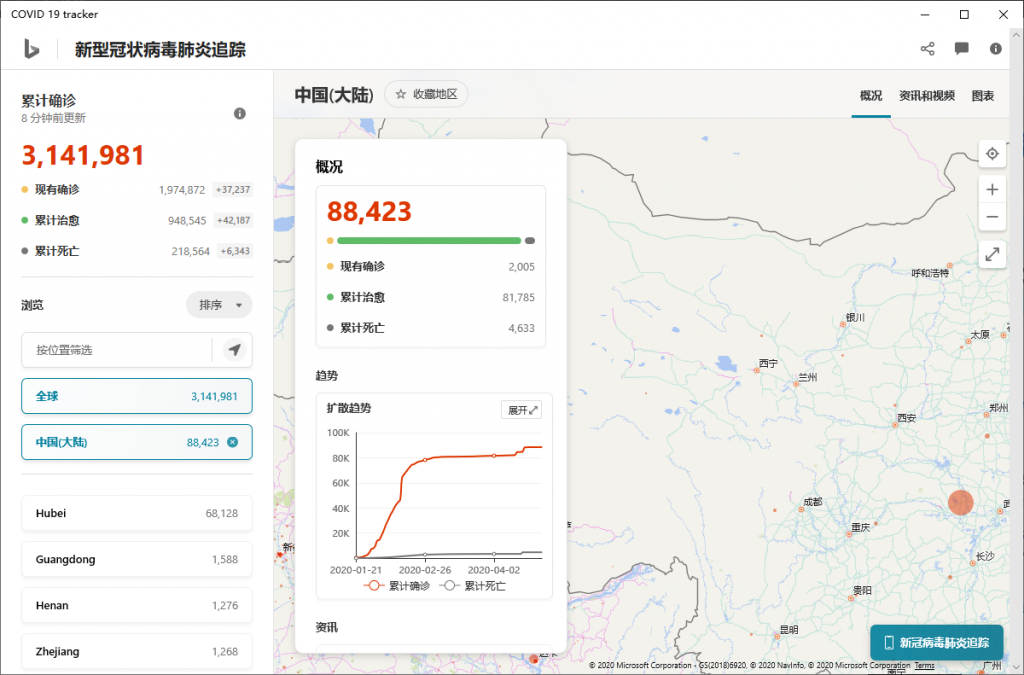1024x675 pixels.
Task: Click the 按位置筛选 filter field
Action: point(117,350)
